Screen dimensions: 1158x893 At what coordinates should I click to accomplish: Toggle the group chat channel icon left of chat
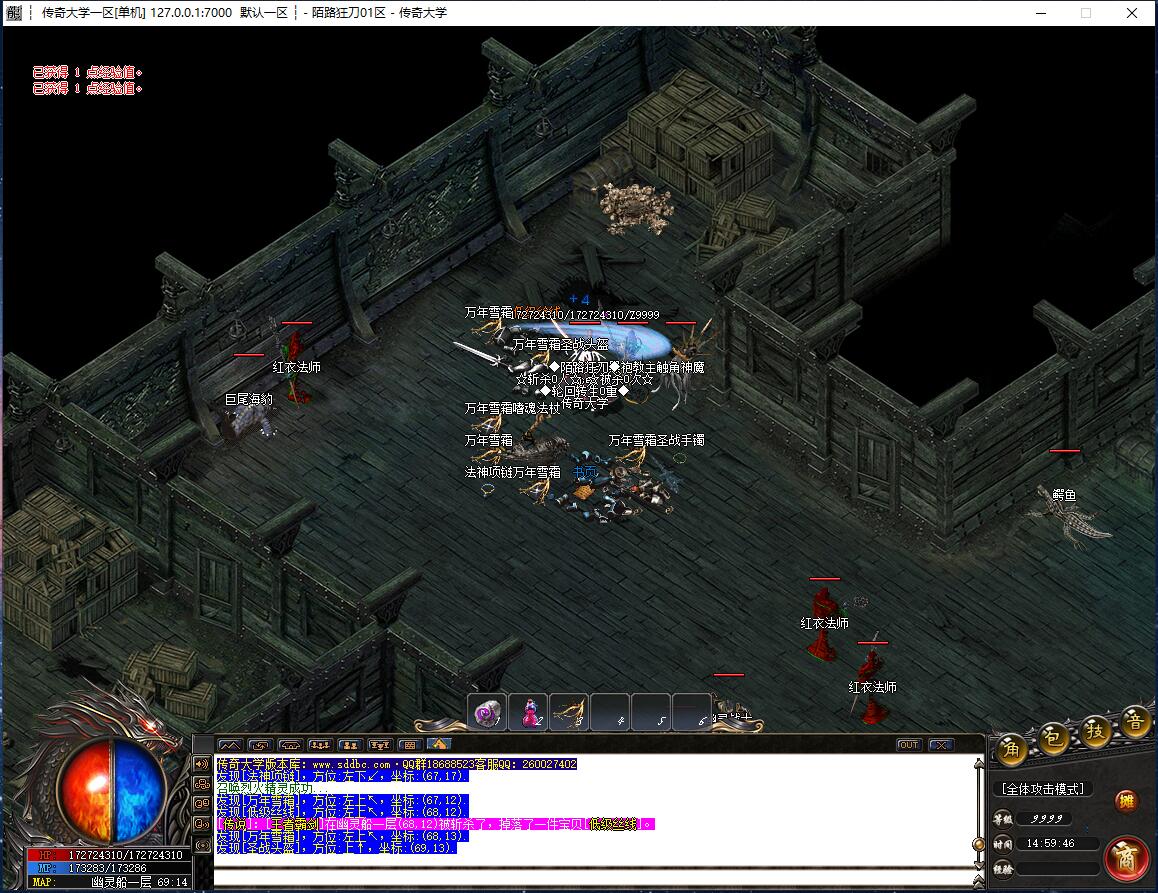202,784
